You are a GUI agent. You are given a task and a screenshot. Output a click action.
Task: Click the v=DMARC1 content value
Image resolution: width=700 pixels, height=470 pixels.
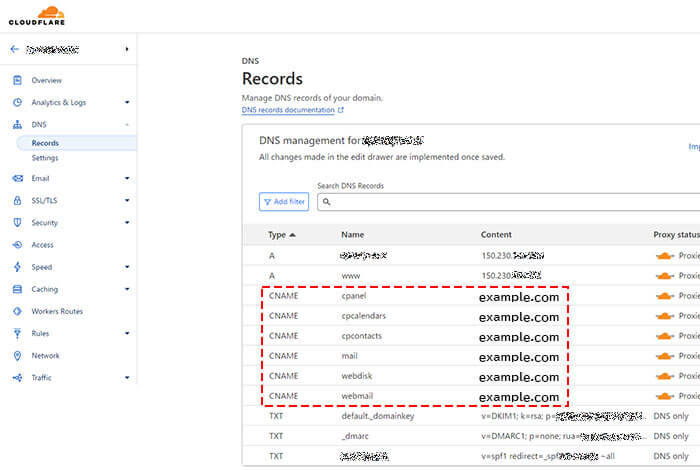click(564, 436)
